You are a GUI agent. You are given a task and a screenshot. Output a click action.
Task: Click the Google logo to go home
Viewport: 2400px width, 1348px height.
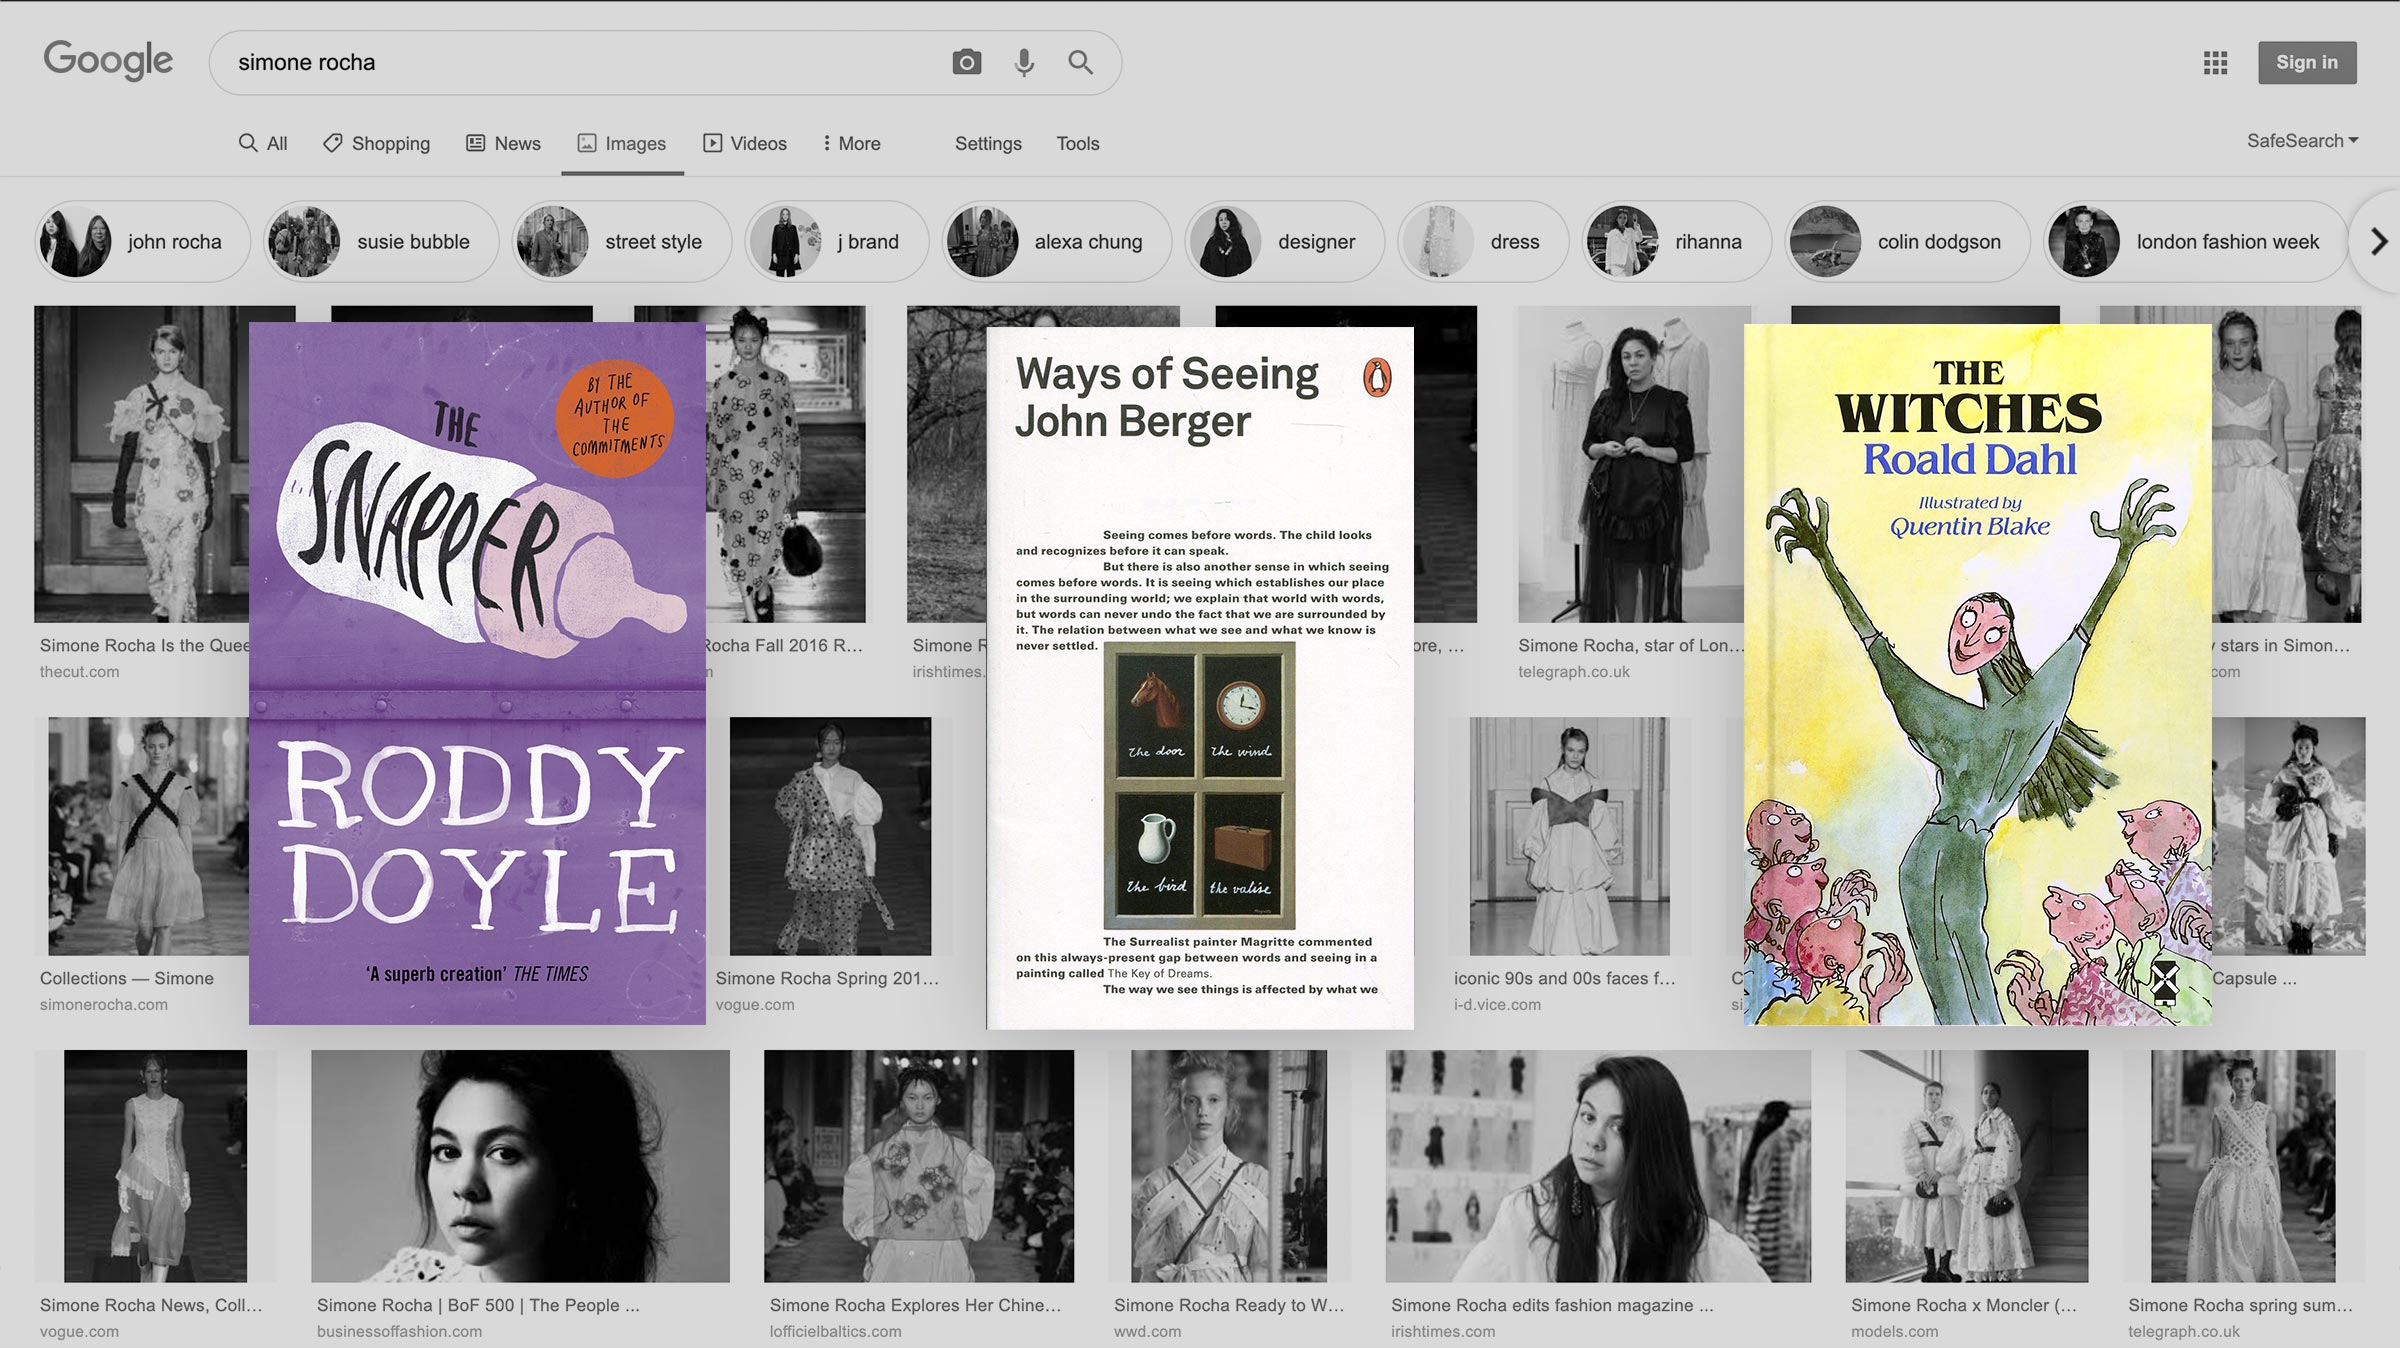point(108,61)
